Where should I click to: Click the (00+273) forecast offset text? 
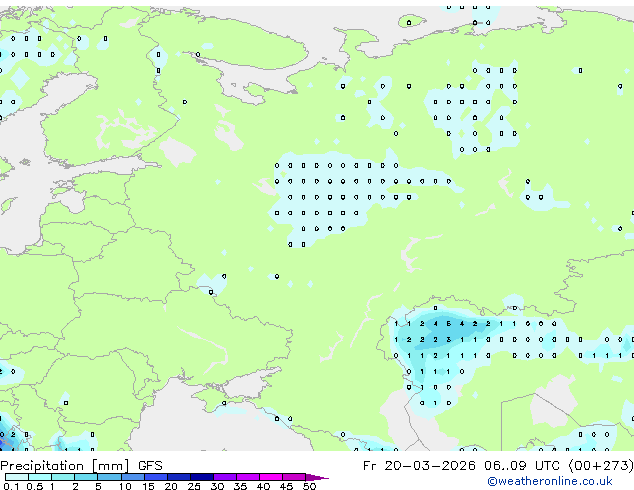tap(601, 466)
